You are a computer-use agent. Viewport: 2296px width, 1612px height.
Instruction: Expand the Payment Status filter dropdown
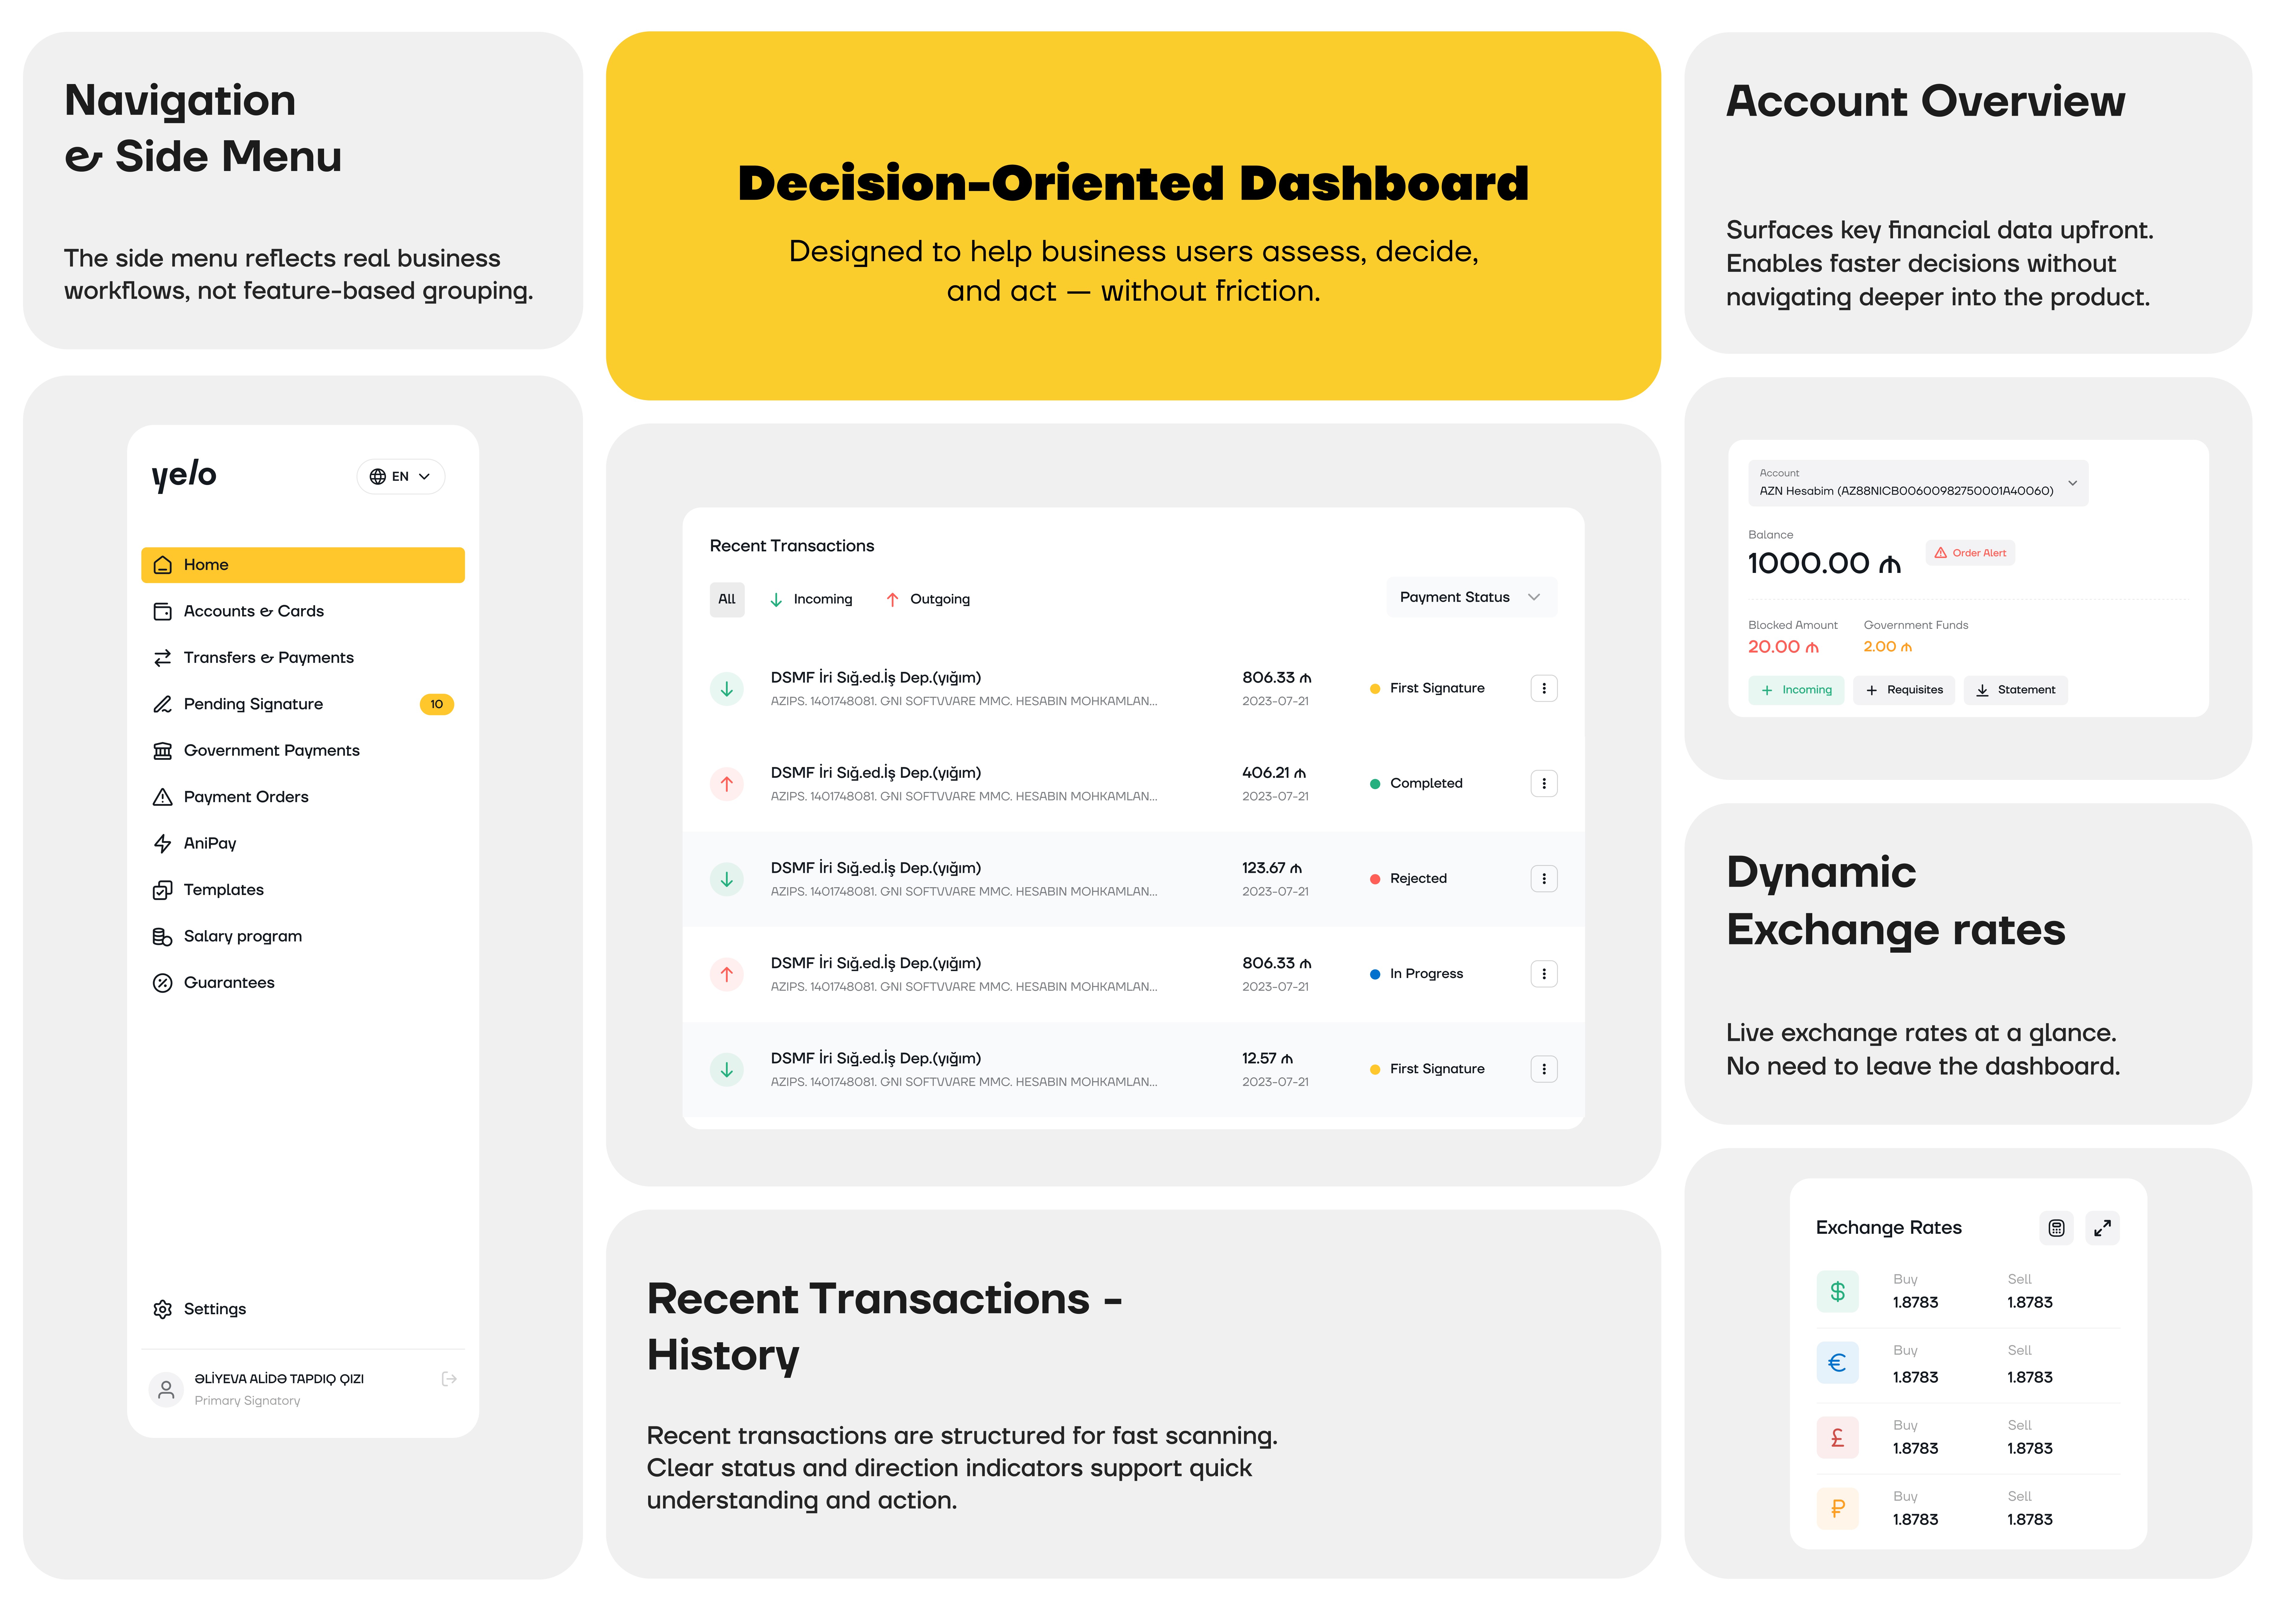point(1470,597)
